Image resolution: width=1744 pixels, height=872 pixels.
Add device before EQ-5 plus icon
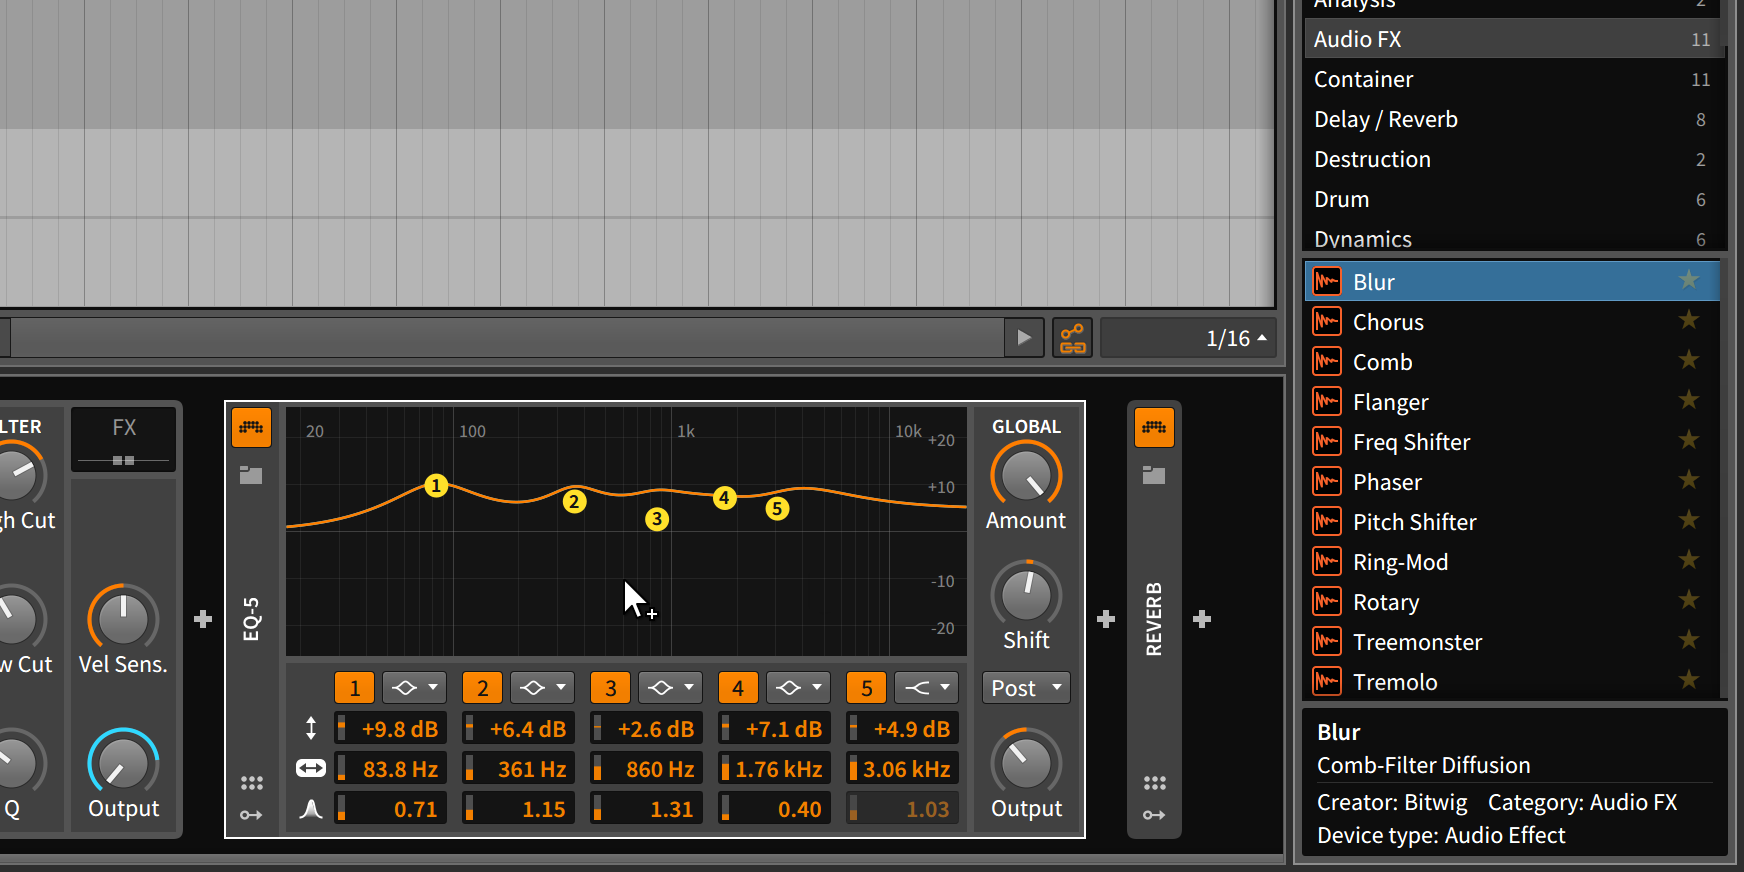[203, 619]
